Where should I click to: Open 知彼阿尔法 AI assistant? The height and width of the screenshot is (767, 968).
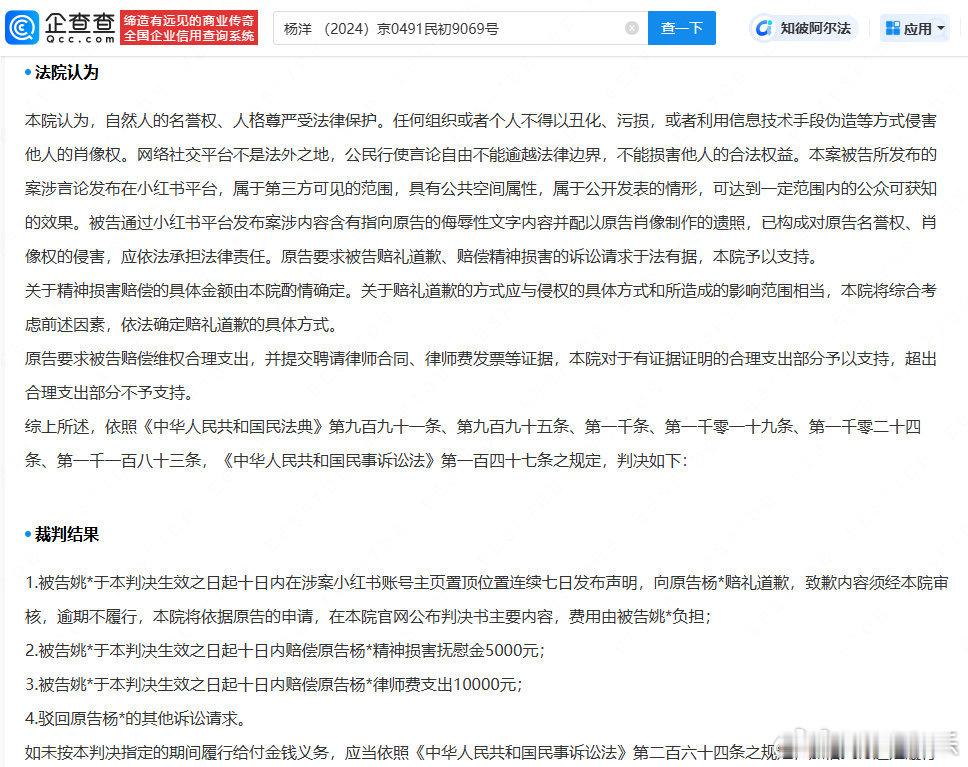(803, 28)
